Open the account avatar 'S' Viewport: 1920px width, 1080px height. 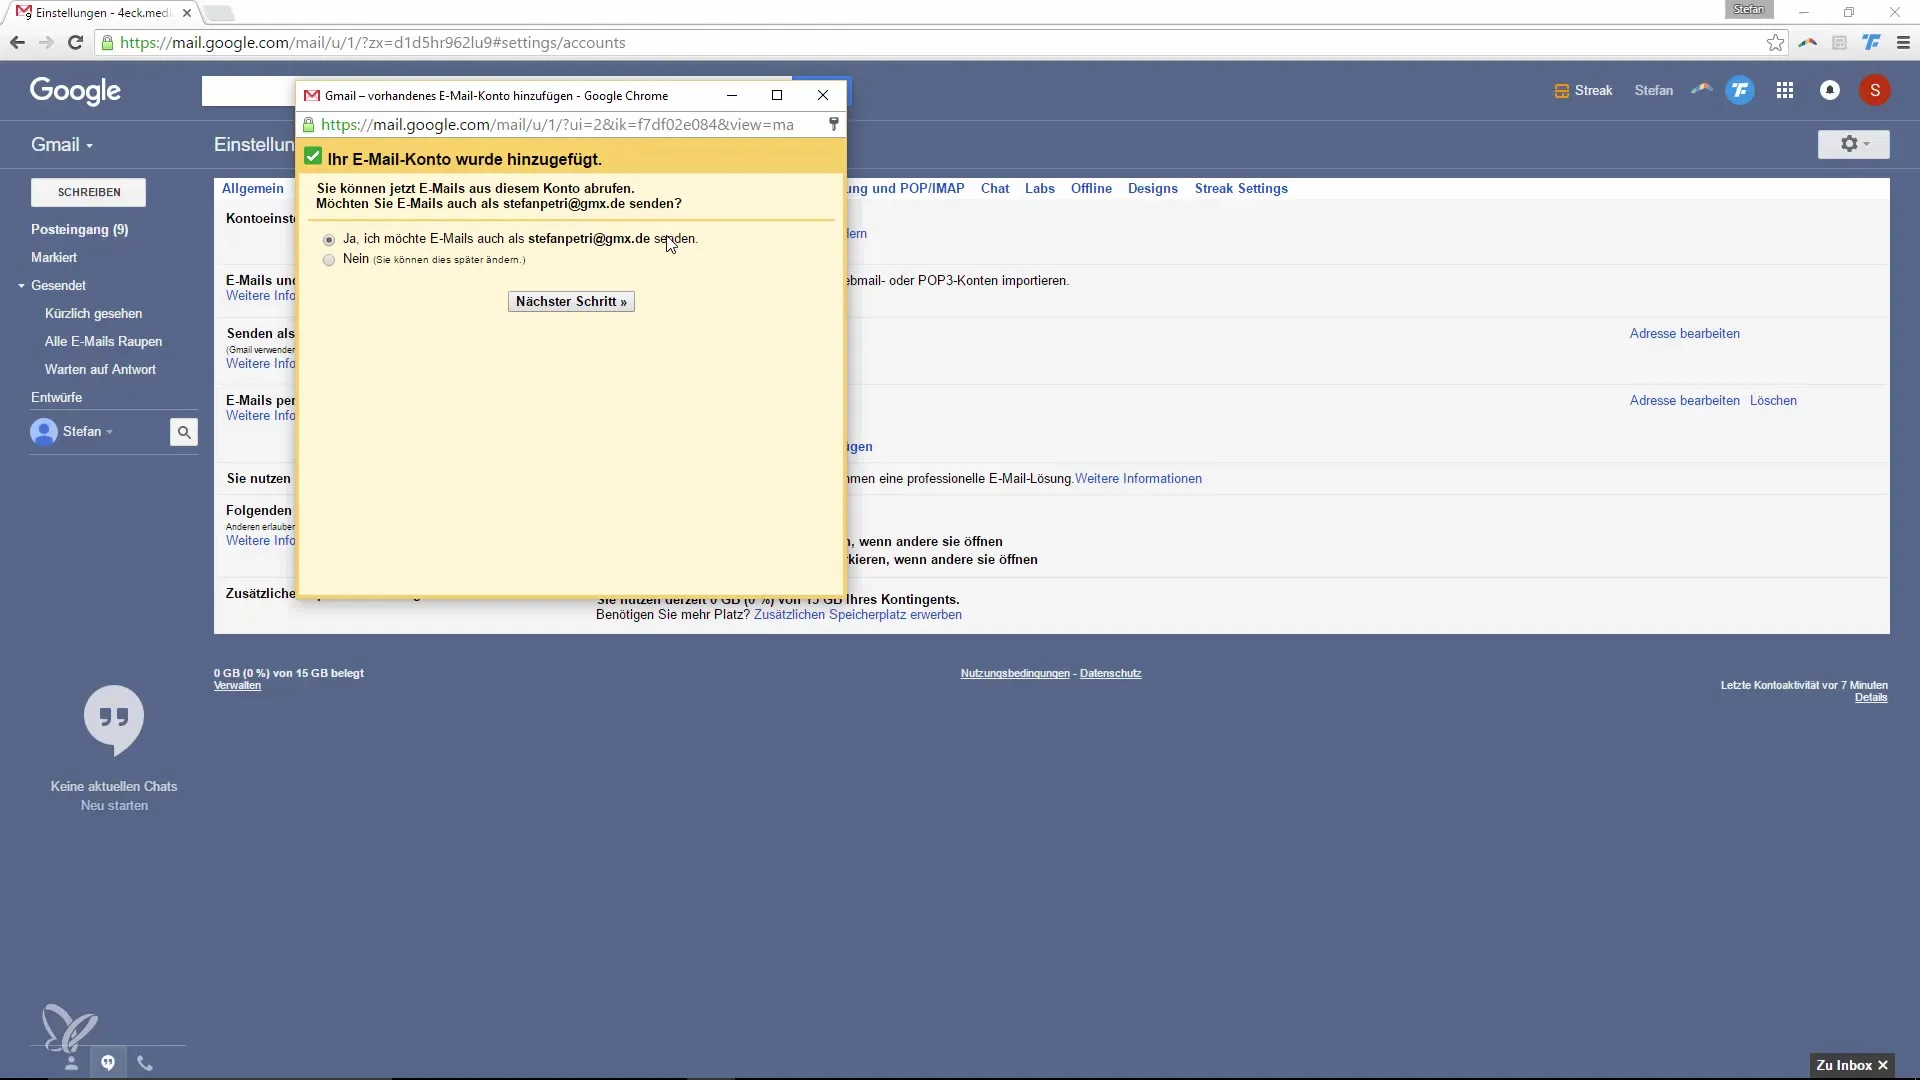tap(1875, 90)
